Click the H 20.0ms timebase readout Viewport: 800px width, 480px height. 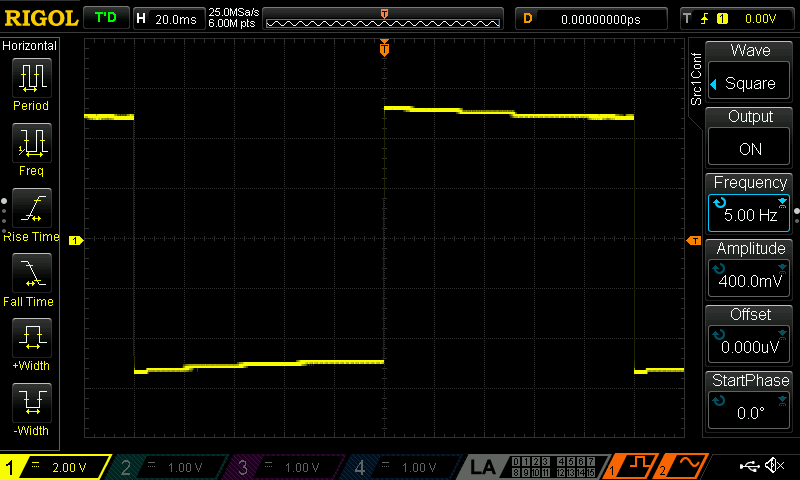pyautogui.click(x=168, y=19)
